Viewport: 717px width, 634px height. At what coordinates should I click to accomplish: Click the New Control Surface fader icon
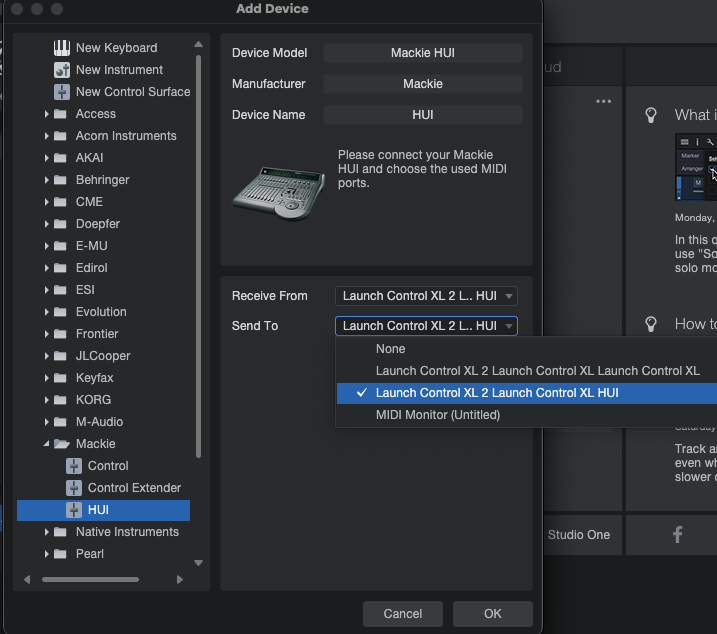coord(62,92)
